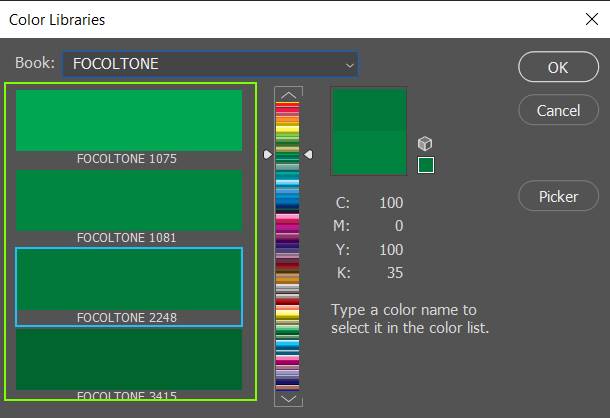Choose the FOCOLTONE 1081 swatch
This screenshot has height=418, width=610.
pyautogui.click(x=129, y=200)
